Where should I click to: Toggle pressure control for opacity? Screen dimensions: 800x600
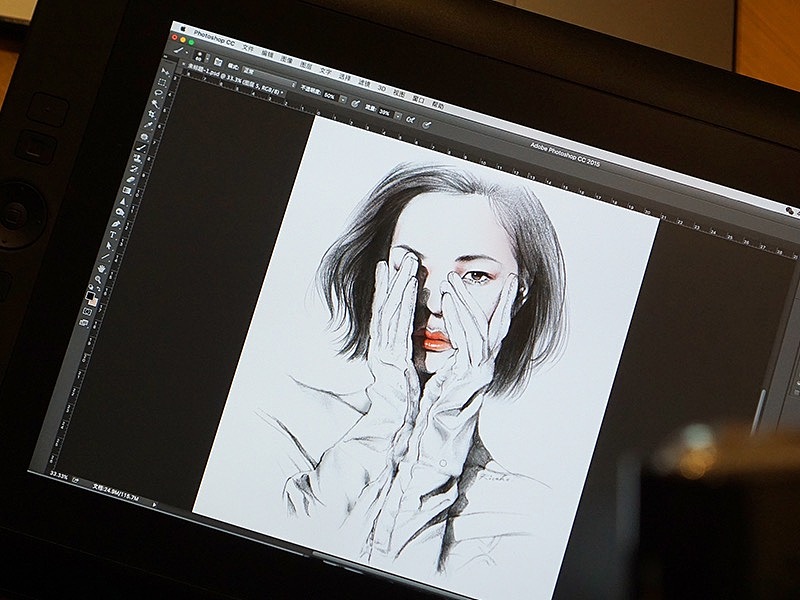pos(355,102)
